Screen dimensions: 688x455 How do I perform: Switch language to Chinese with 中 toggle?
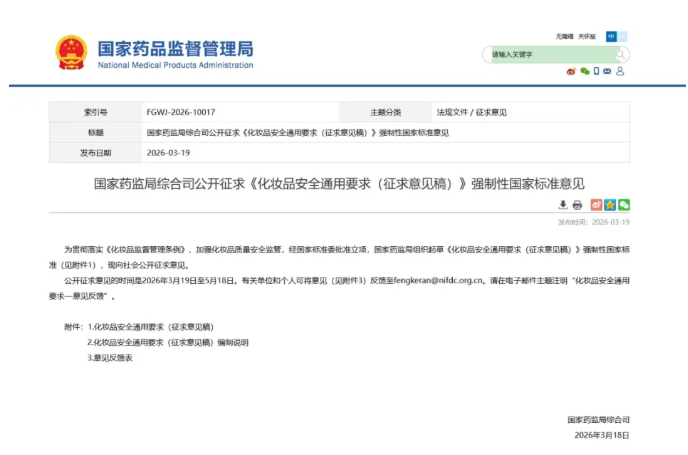click(610, 36)
